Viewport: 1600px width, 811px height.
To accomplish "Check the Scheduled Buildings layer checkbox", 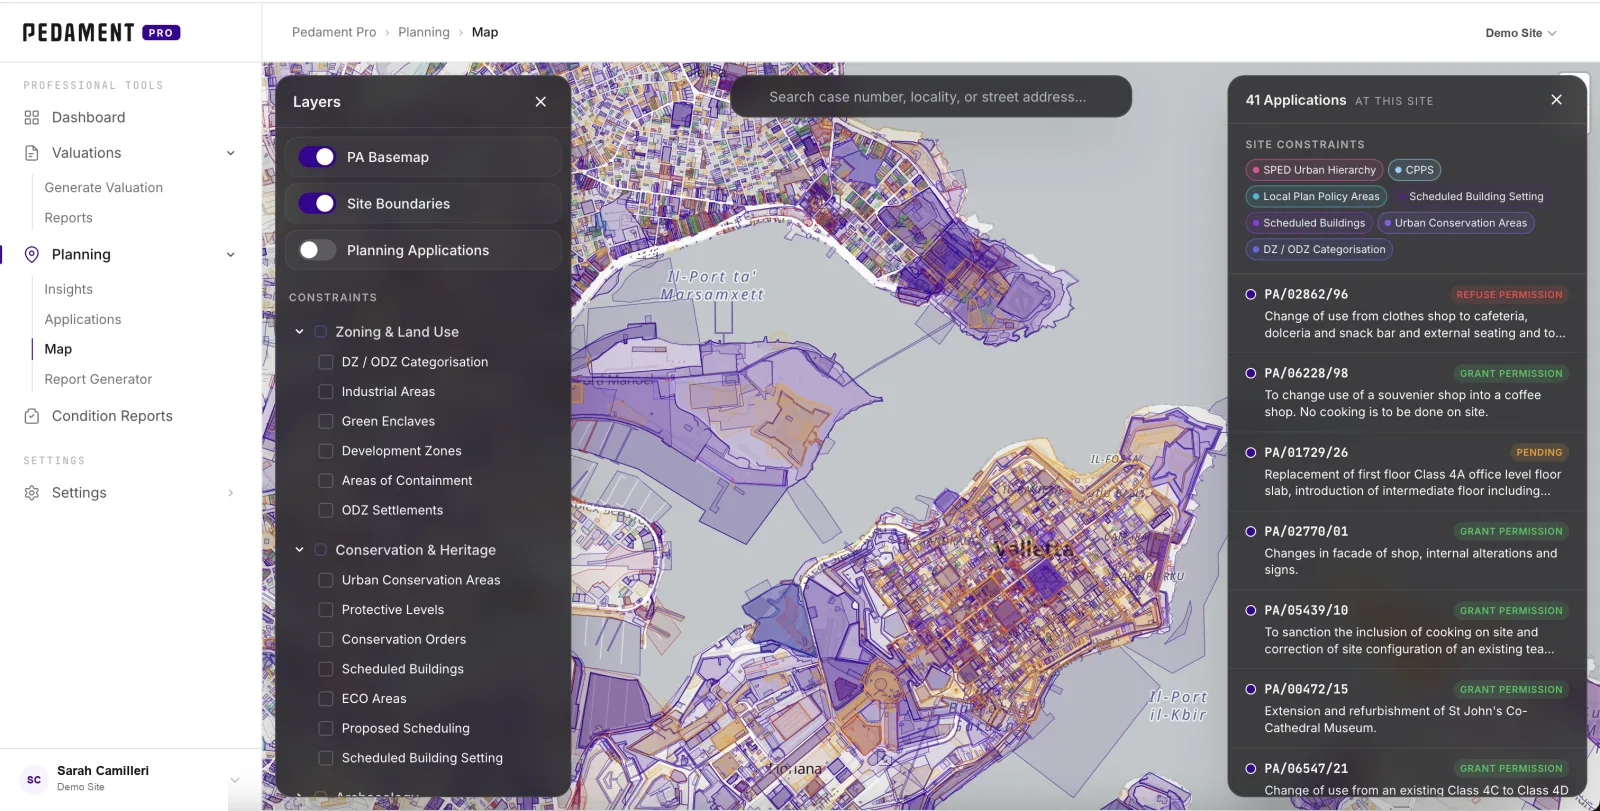I will [325, 669].
